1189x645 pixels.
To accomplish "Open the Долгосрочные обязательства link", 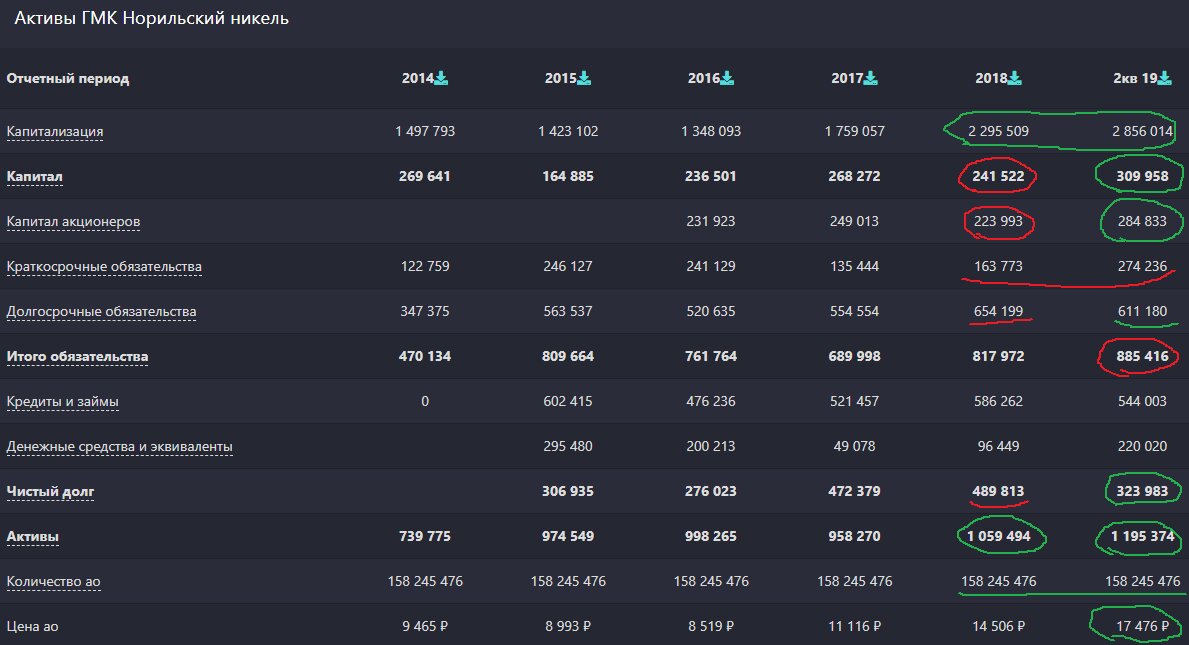I will point(101,312).
